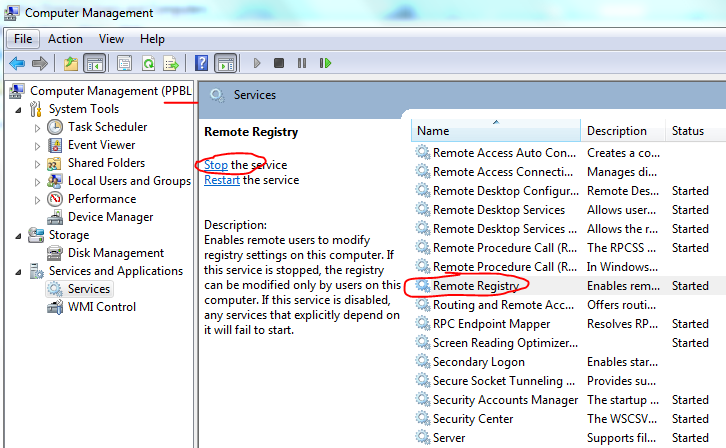The height and width of the screenshot is (448, 726).
Task: Click the Back arrow toolbar icon
Action: [x=17, y=63]
